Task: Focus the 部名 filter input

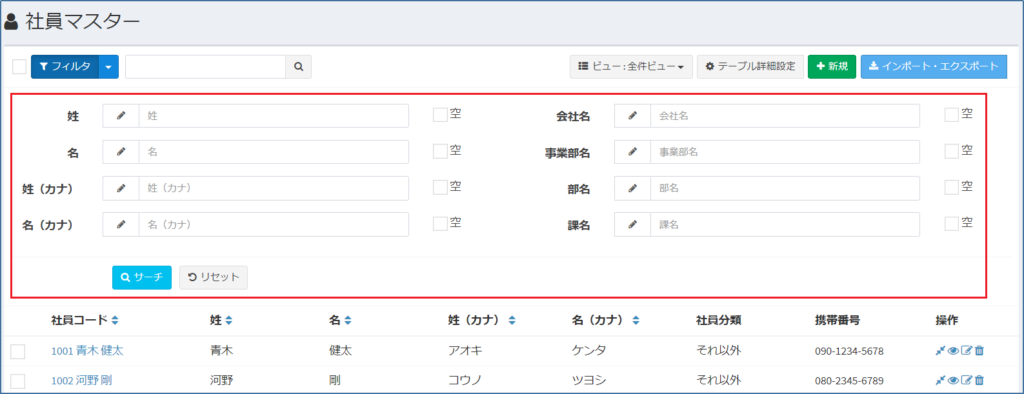Action: [785, 188]
